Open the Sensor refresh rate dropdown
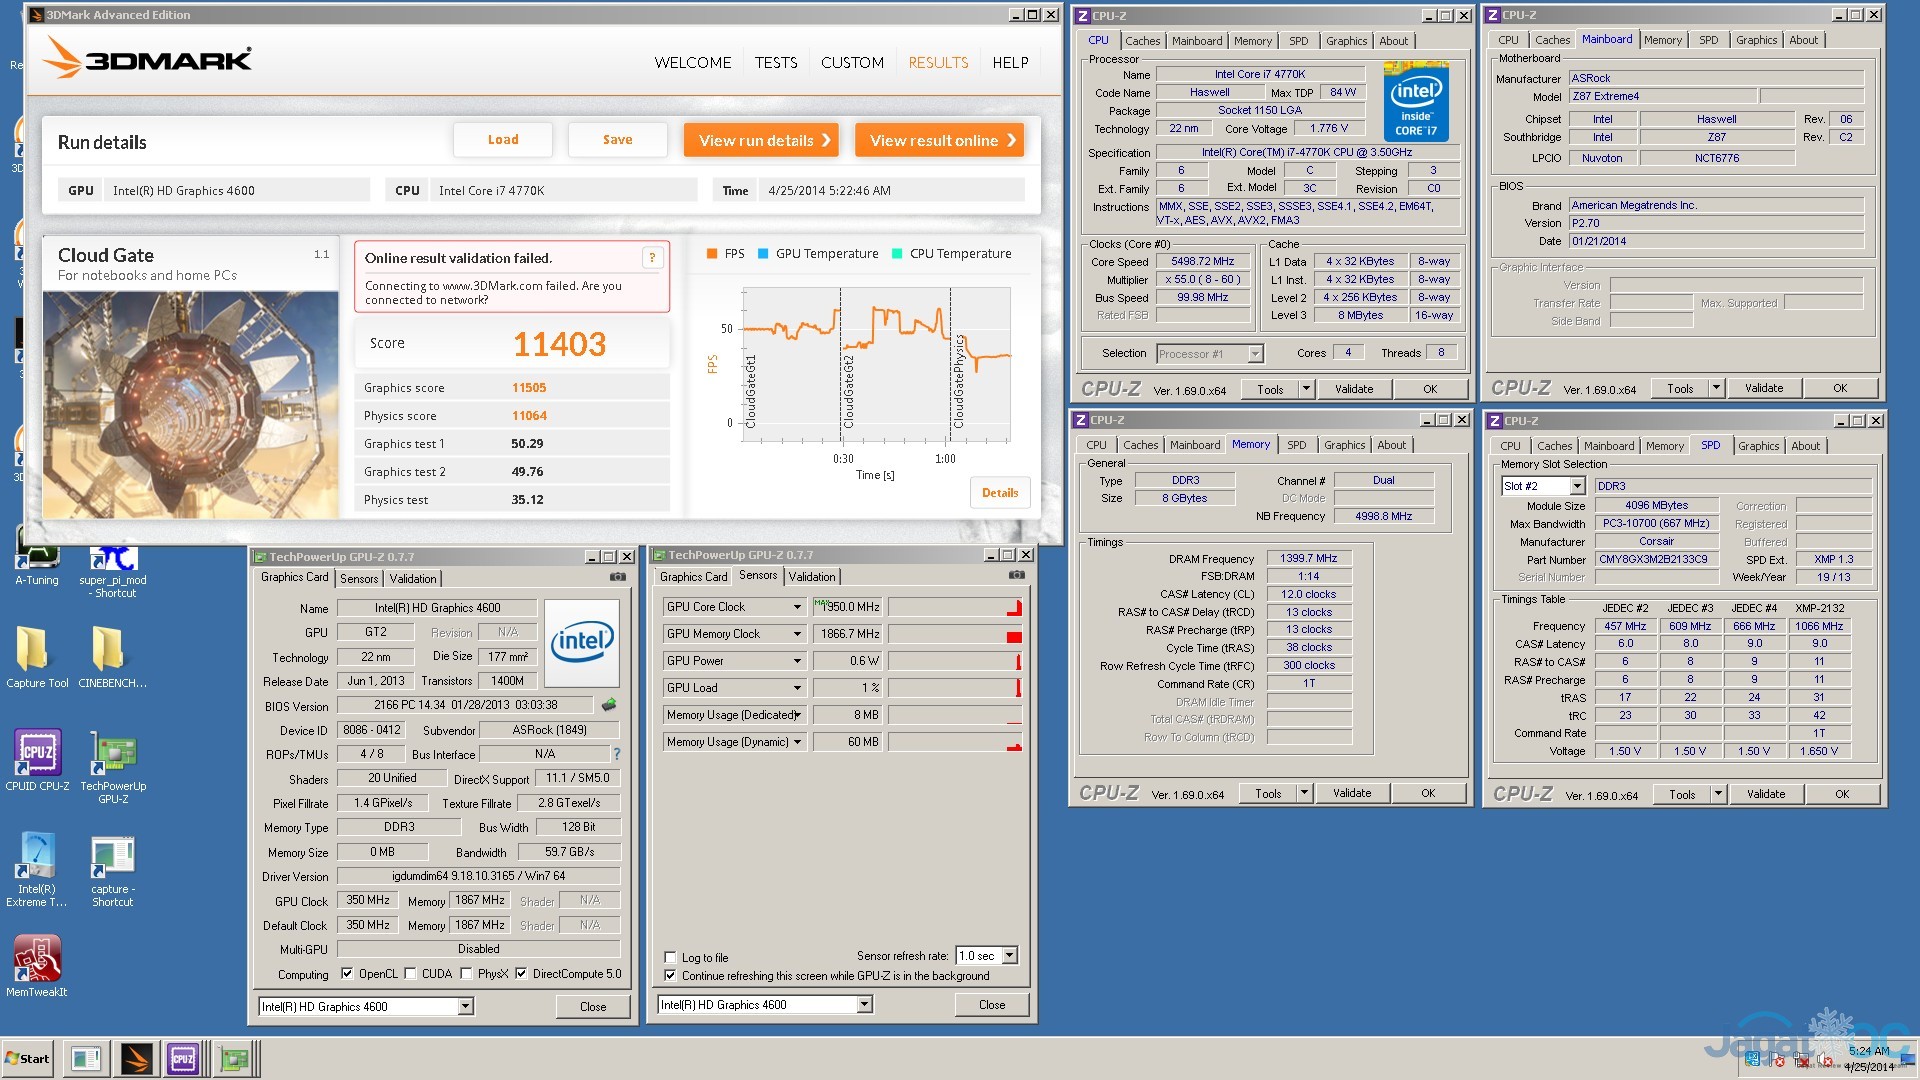The height and width of the screenshot is (1080, 1920). (1009, 956)
